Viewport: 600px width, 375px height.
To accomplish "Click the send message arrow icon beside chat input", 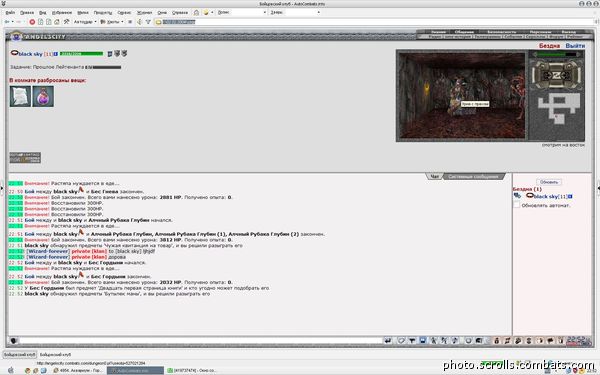I will point(388,340).
